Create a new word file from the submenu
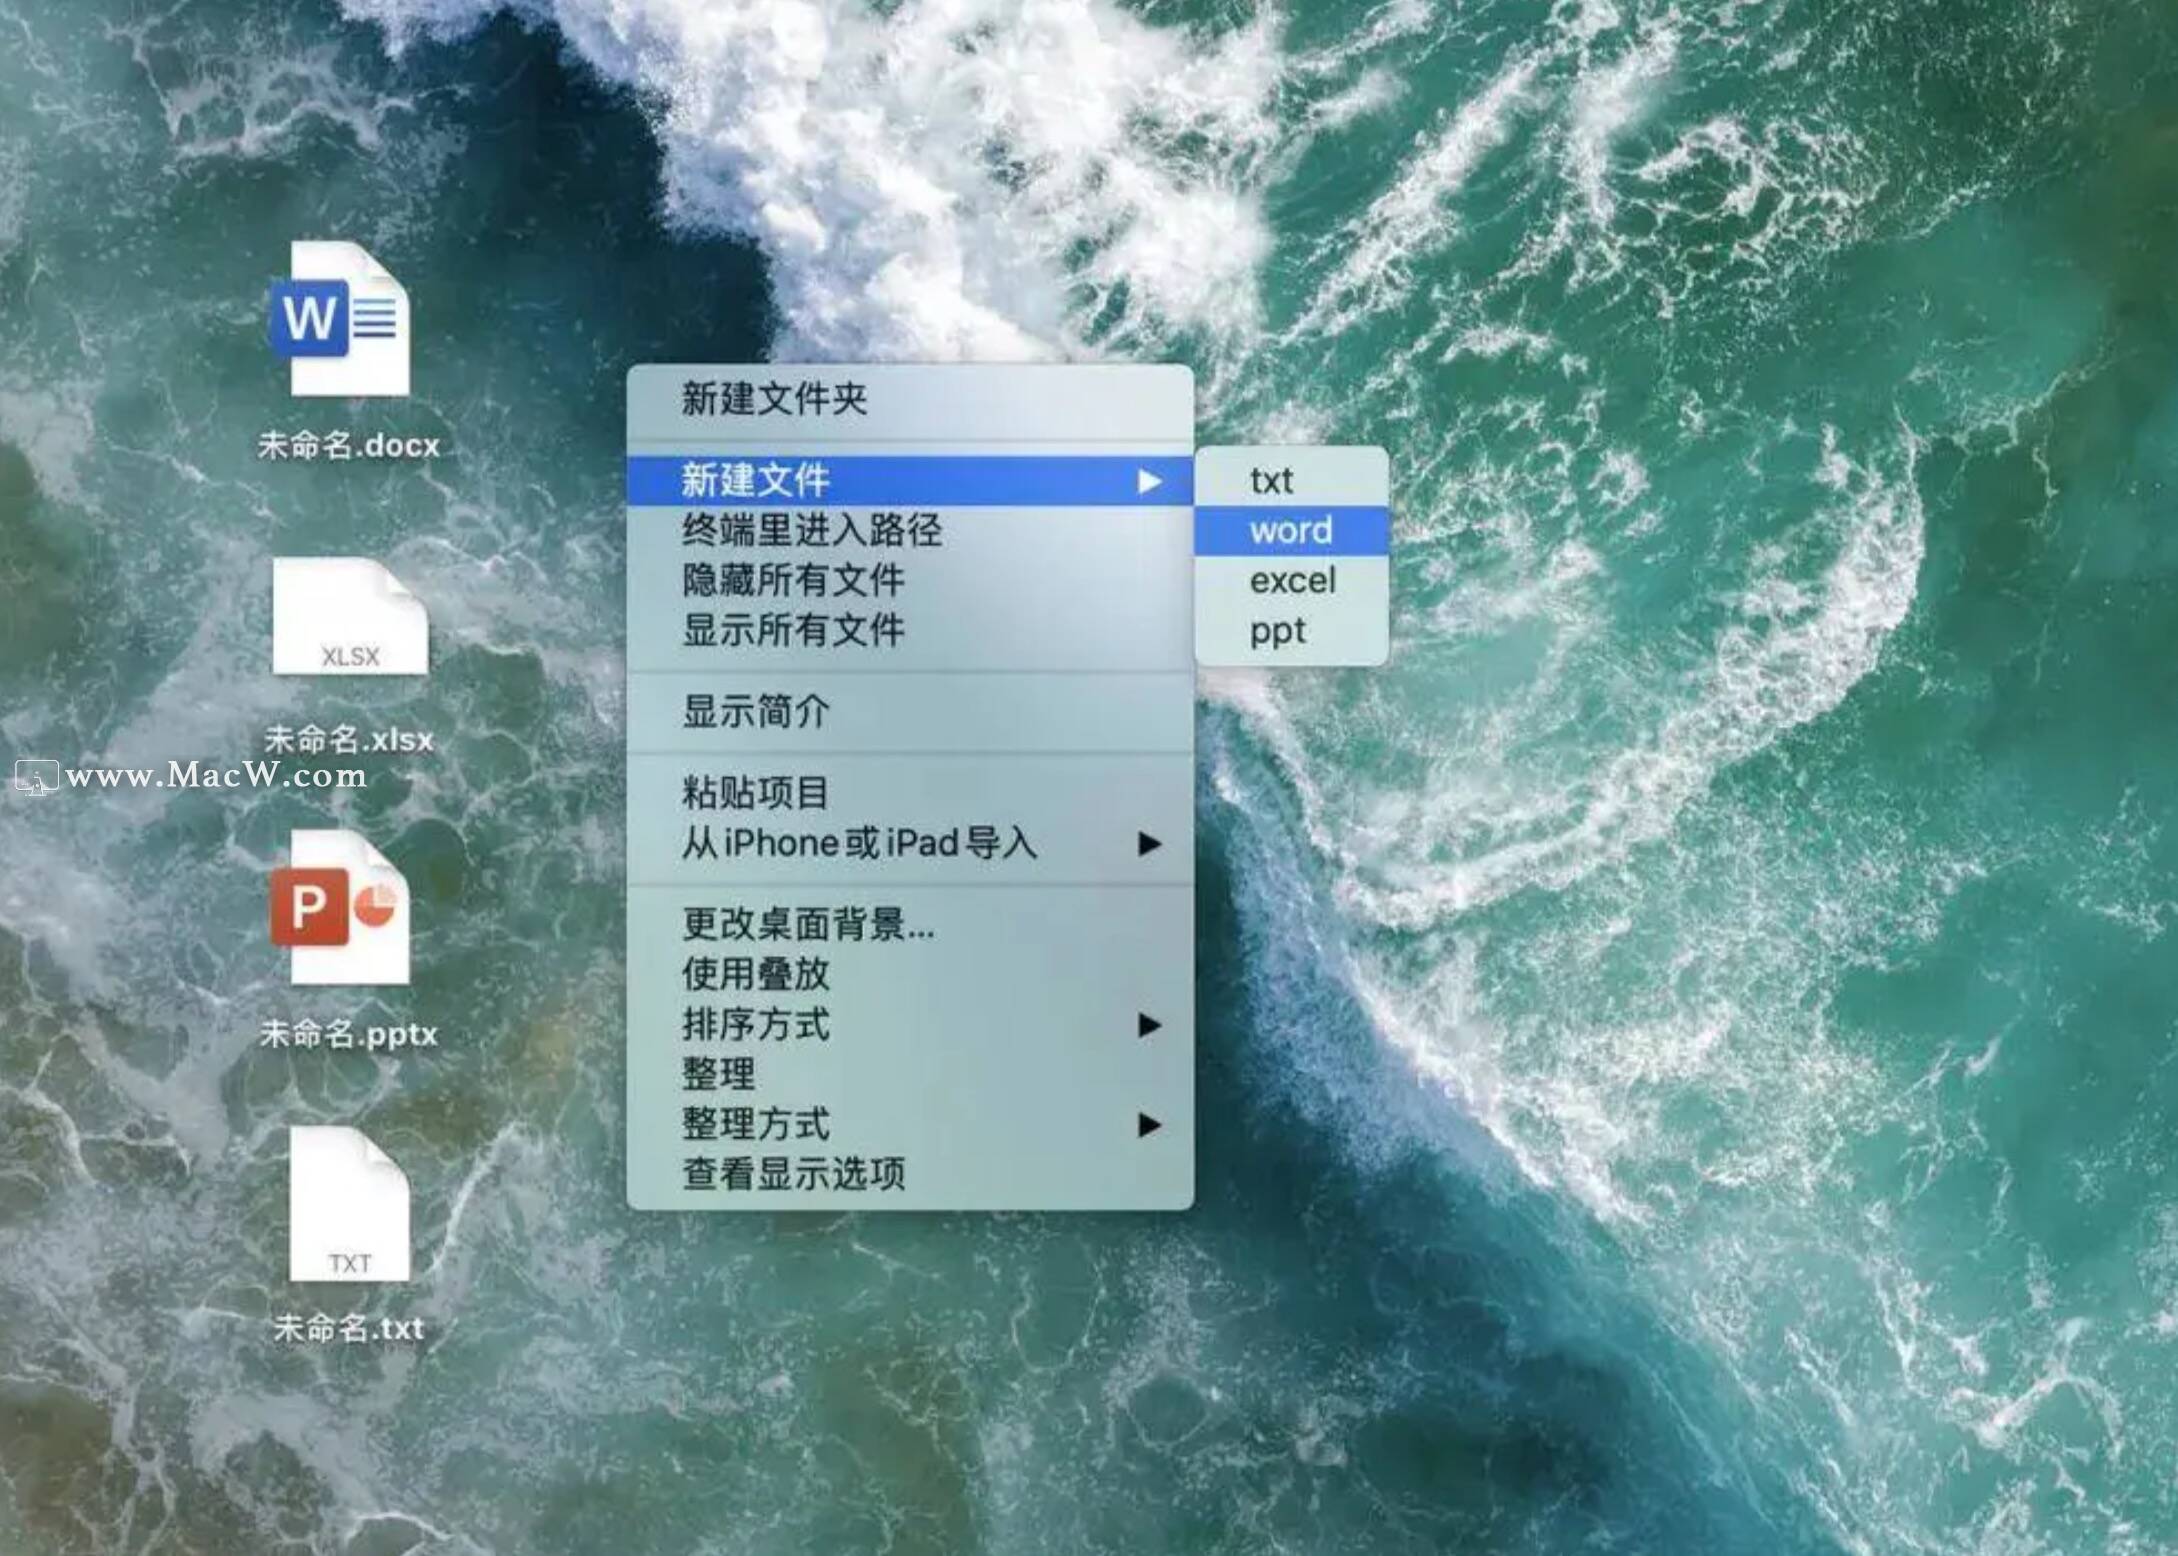 pos(1290,531)
